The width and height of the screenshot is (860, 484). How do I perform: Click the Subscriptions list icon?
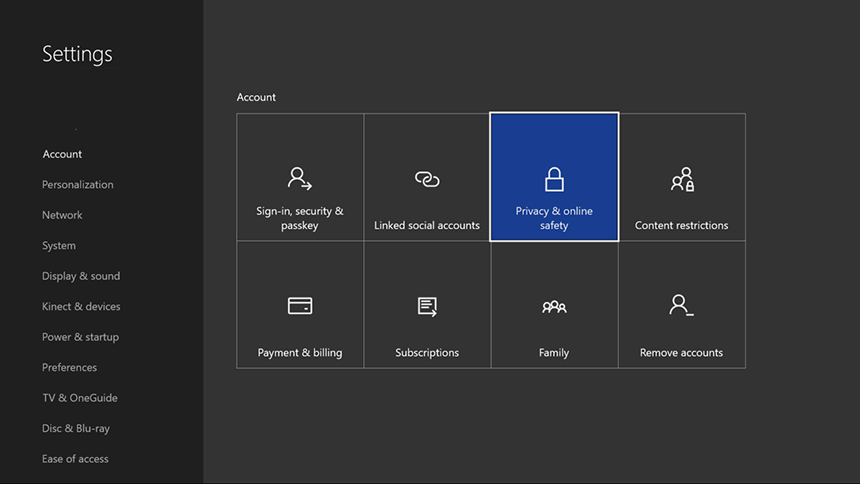coord(427,306)
